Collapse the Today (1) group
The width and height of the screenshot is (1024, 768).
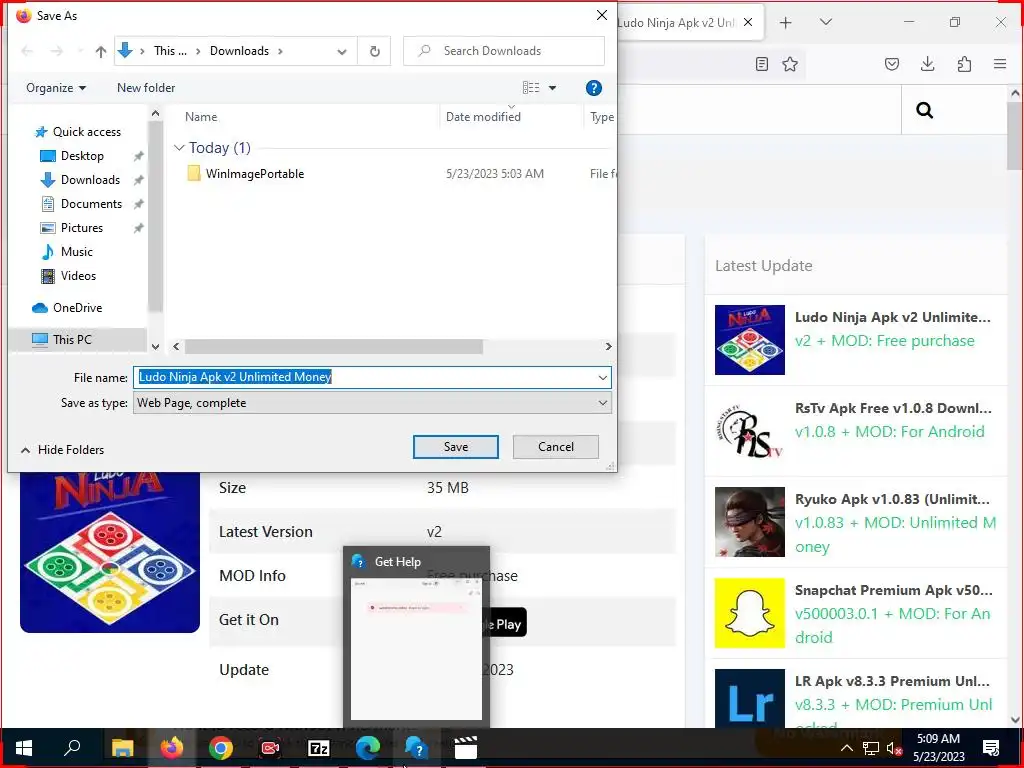179,148
